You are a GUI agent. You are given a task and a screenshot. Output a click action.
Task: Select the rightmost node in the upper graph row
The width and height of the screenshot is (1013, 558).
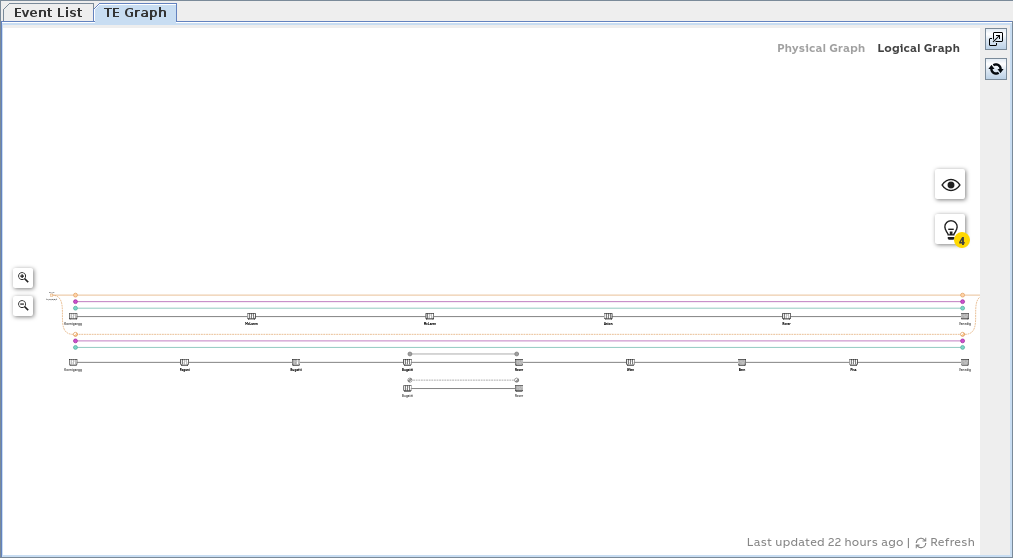965,316
